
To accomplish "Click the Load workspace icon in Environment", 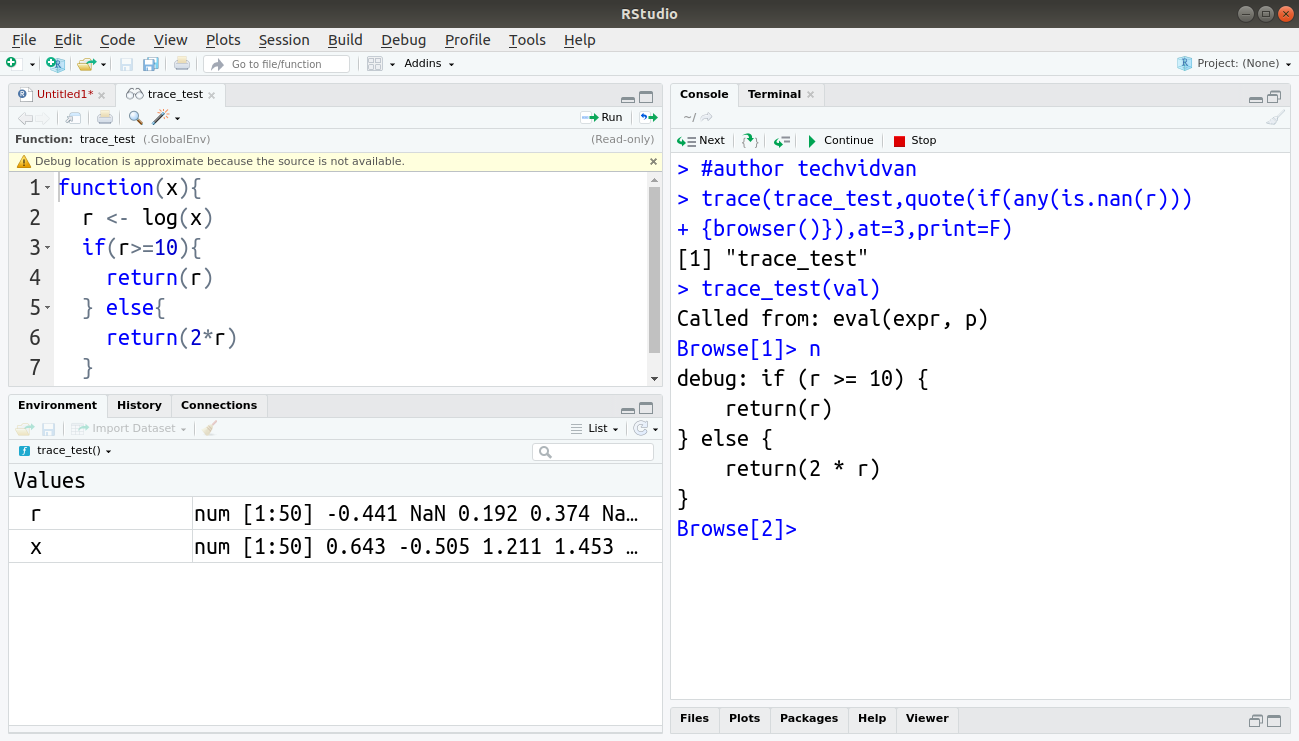I will point(25,428).
